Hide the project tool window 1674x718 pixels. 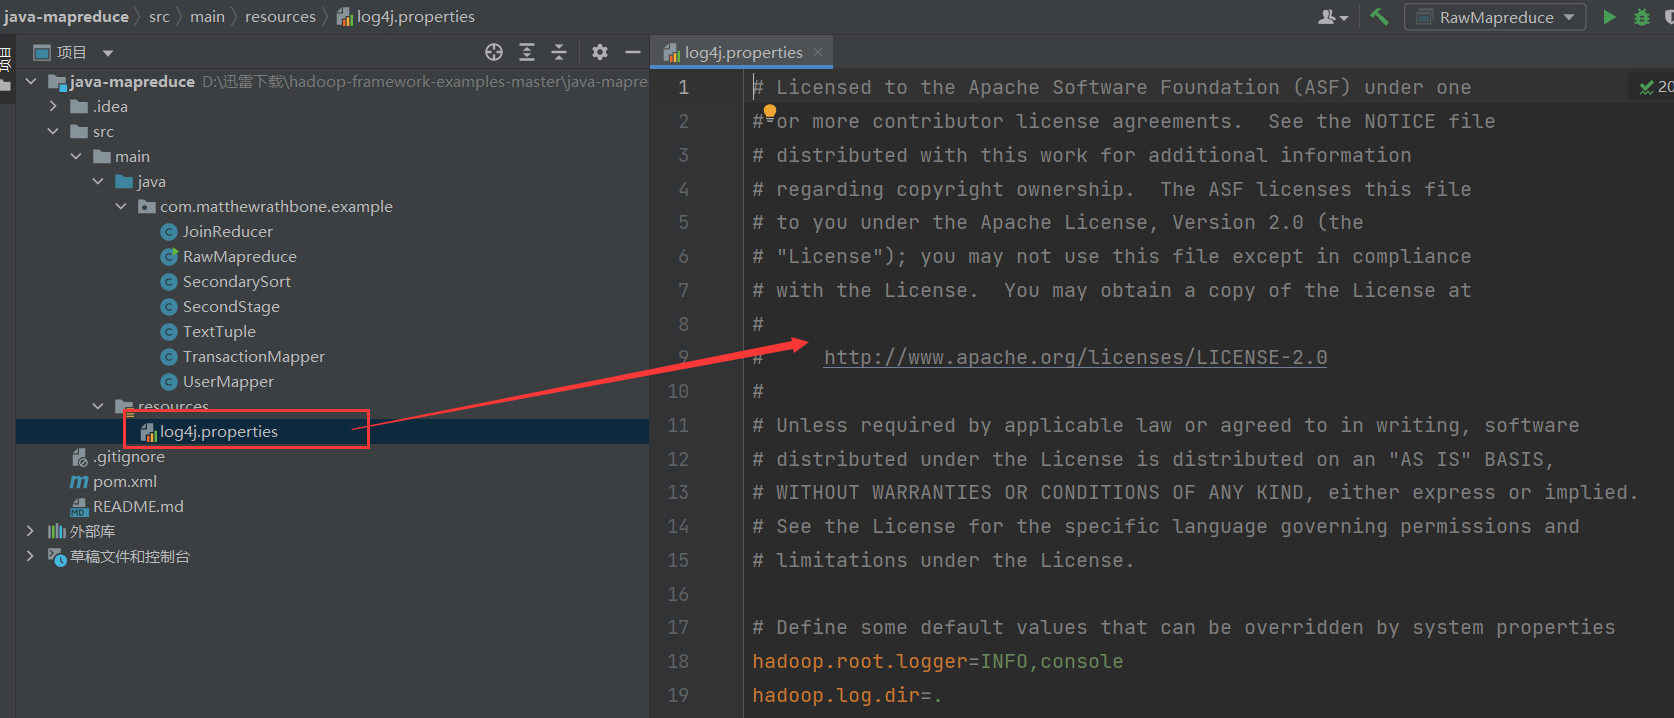click(x=632, y=52)
